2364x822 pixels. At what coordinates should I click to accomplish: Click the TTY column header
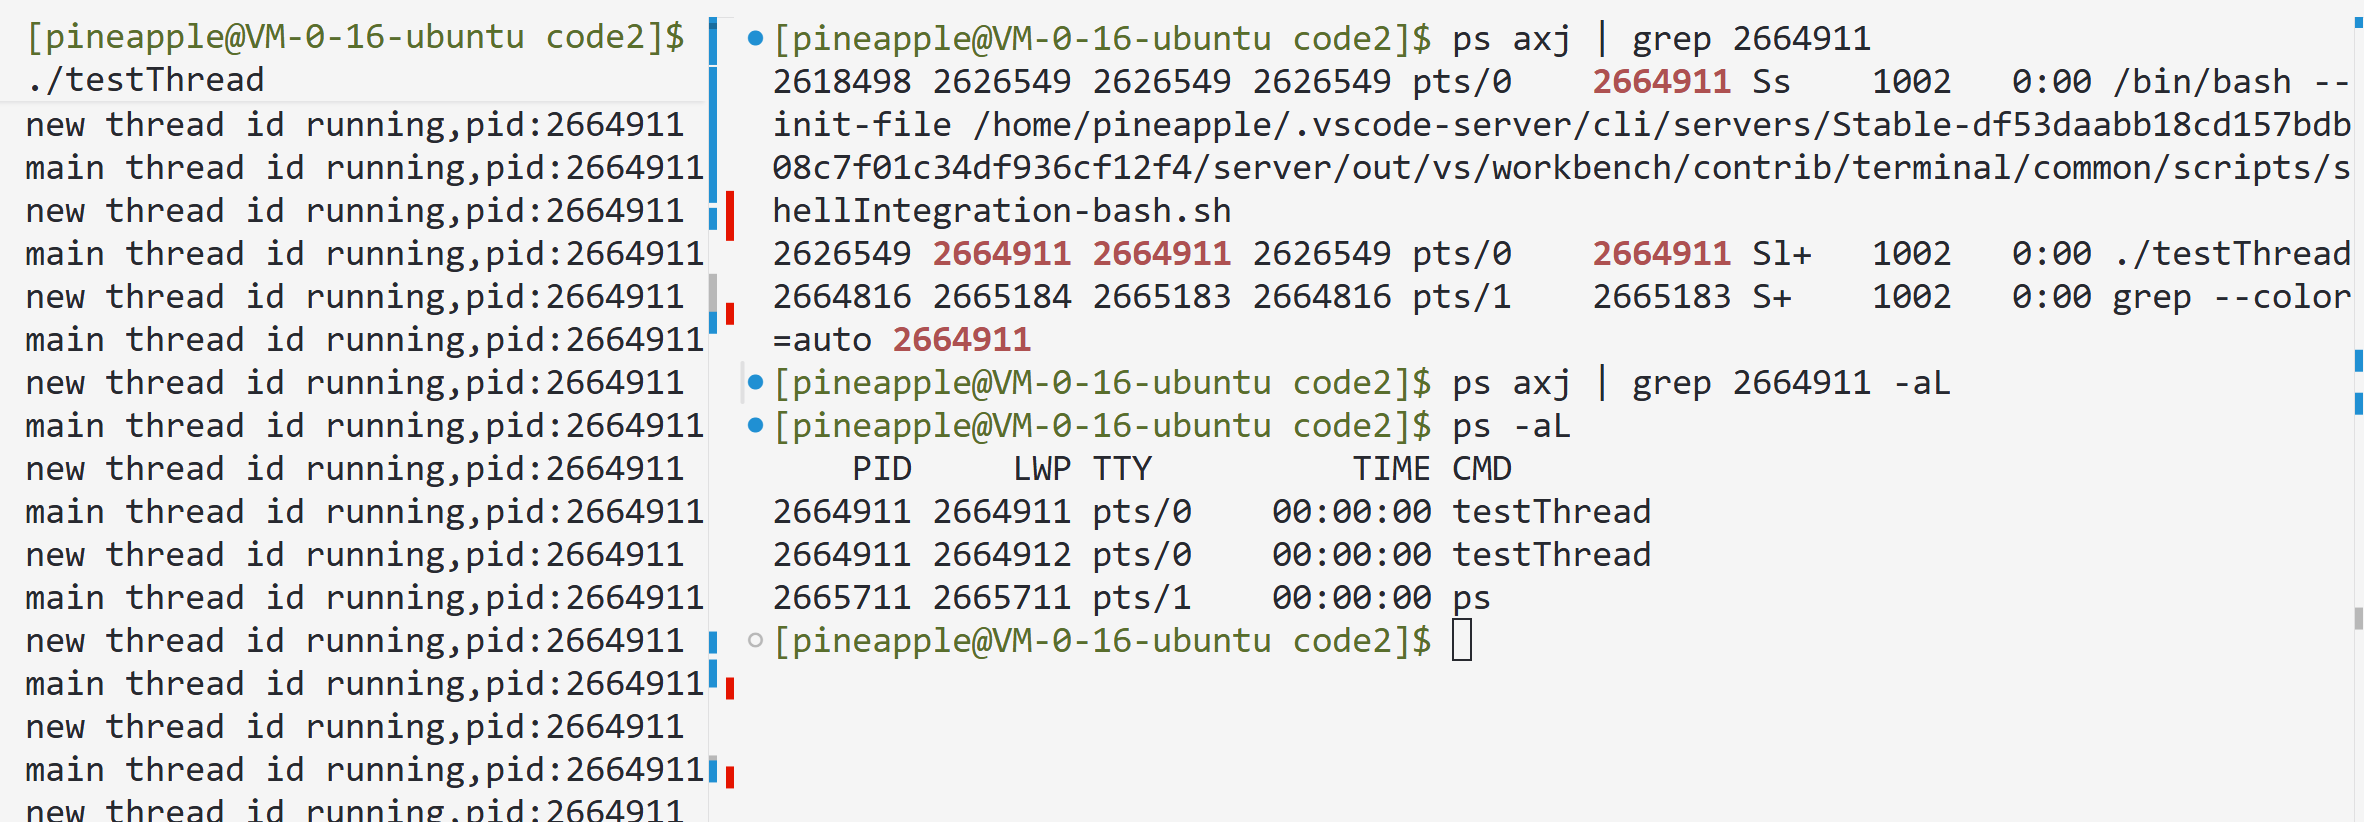(1122, 469)
